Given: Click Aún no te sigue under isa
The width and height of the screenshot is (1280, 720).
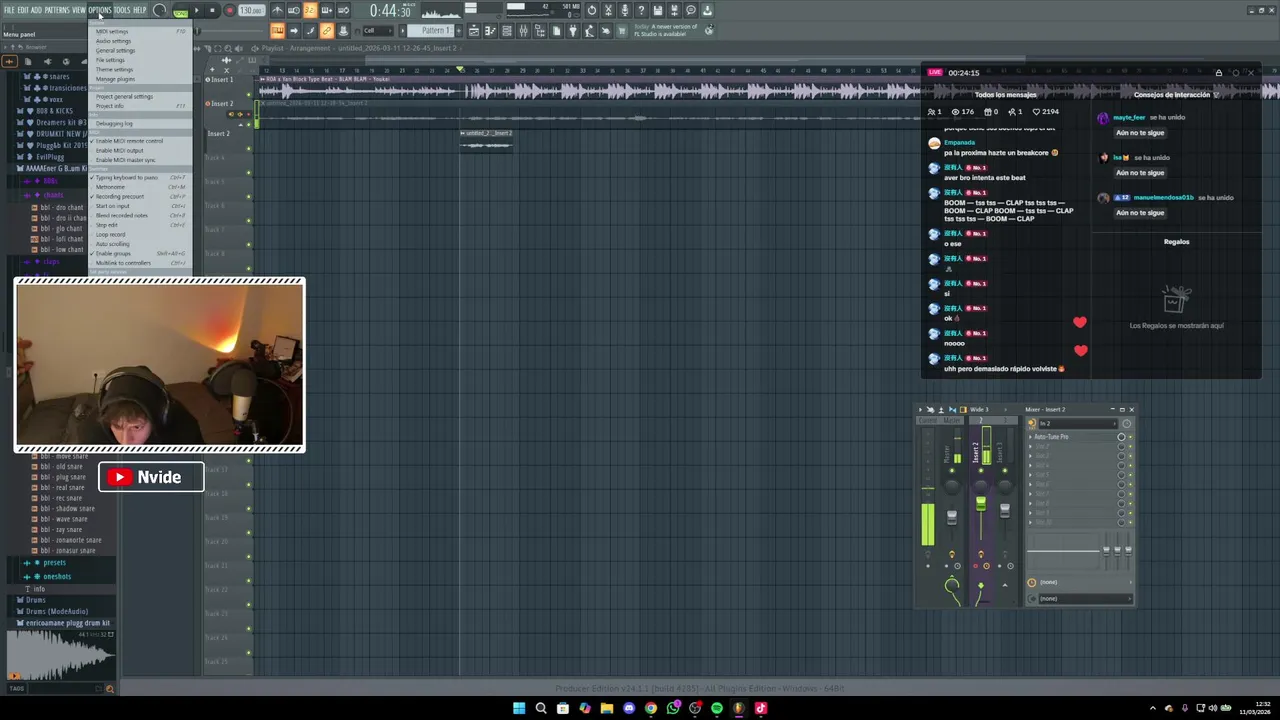Looking at the screenshot, I should click(x=1140, y=173).
